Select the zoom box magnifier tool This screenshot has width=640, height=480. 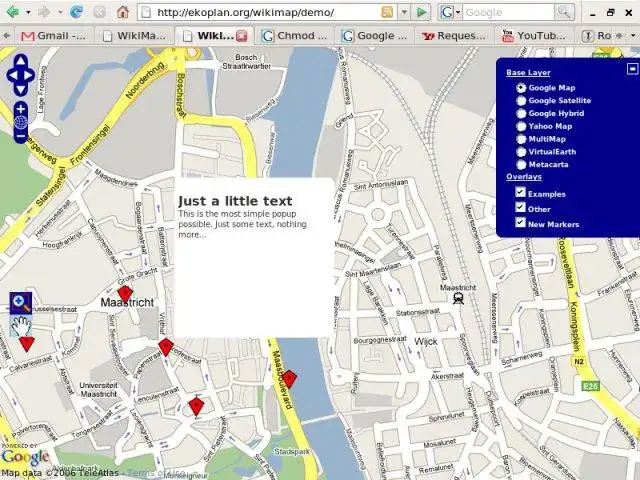[21, 303]
